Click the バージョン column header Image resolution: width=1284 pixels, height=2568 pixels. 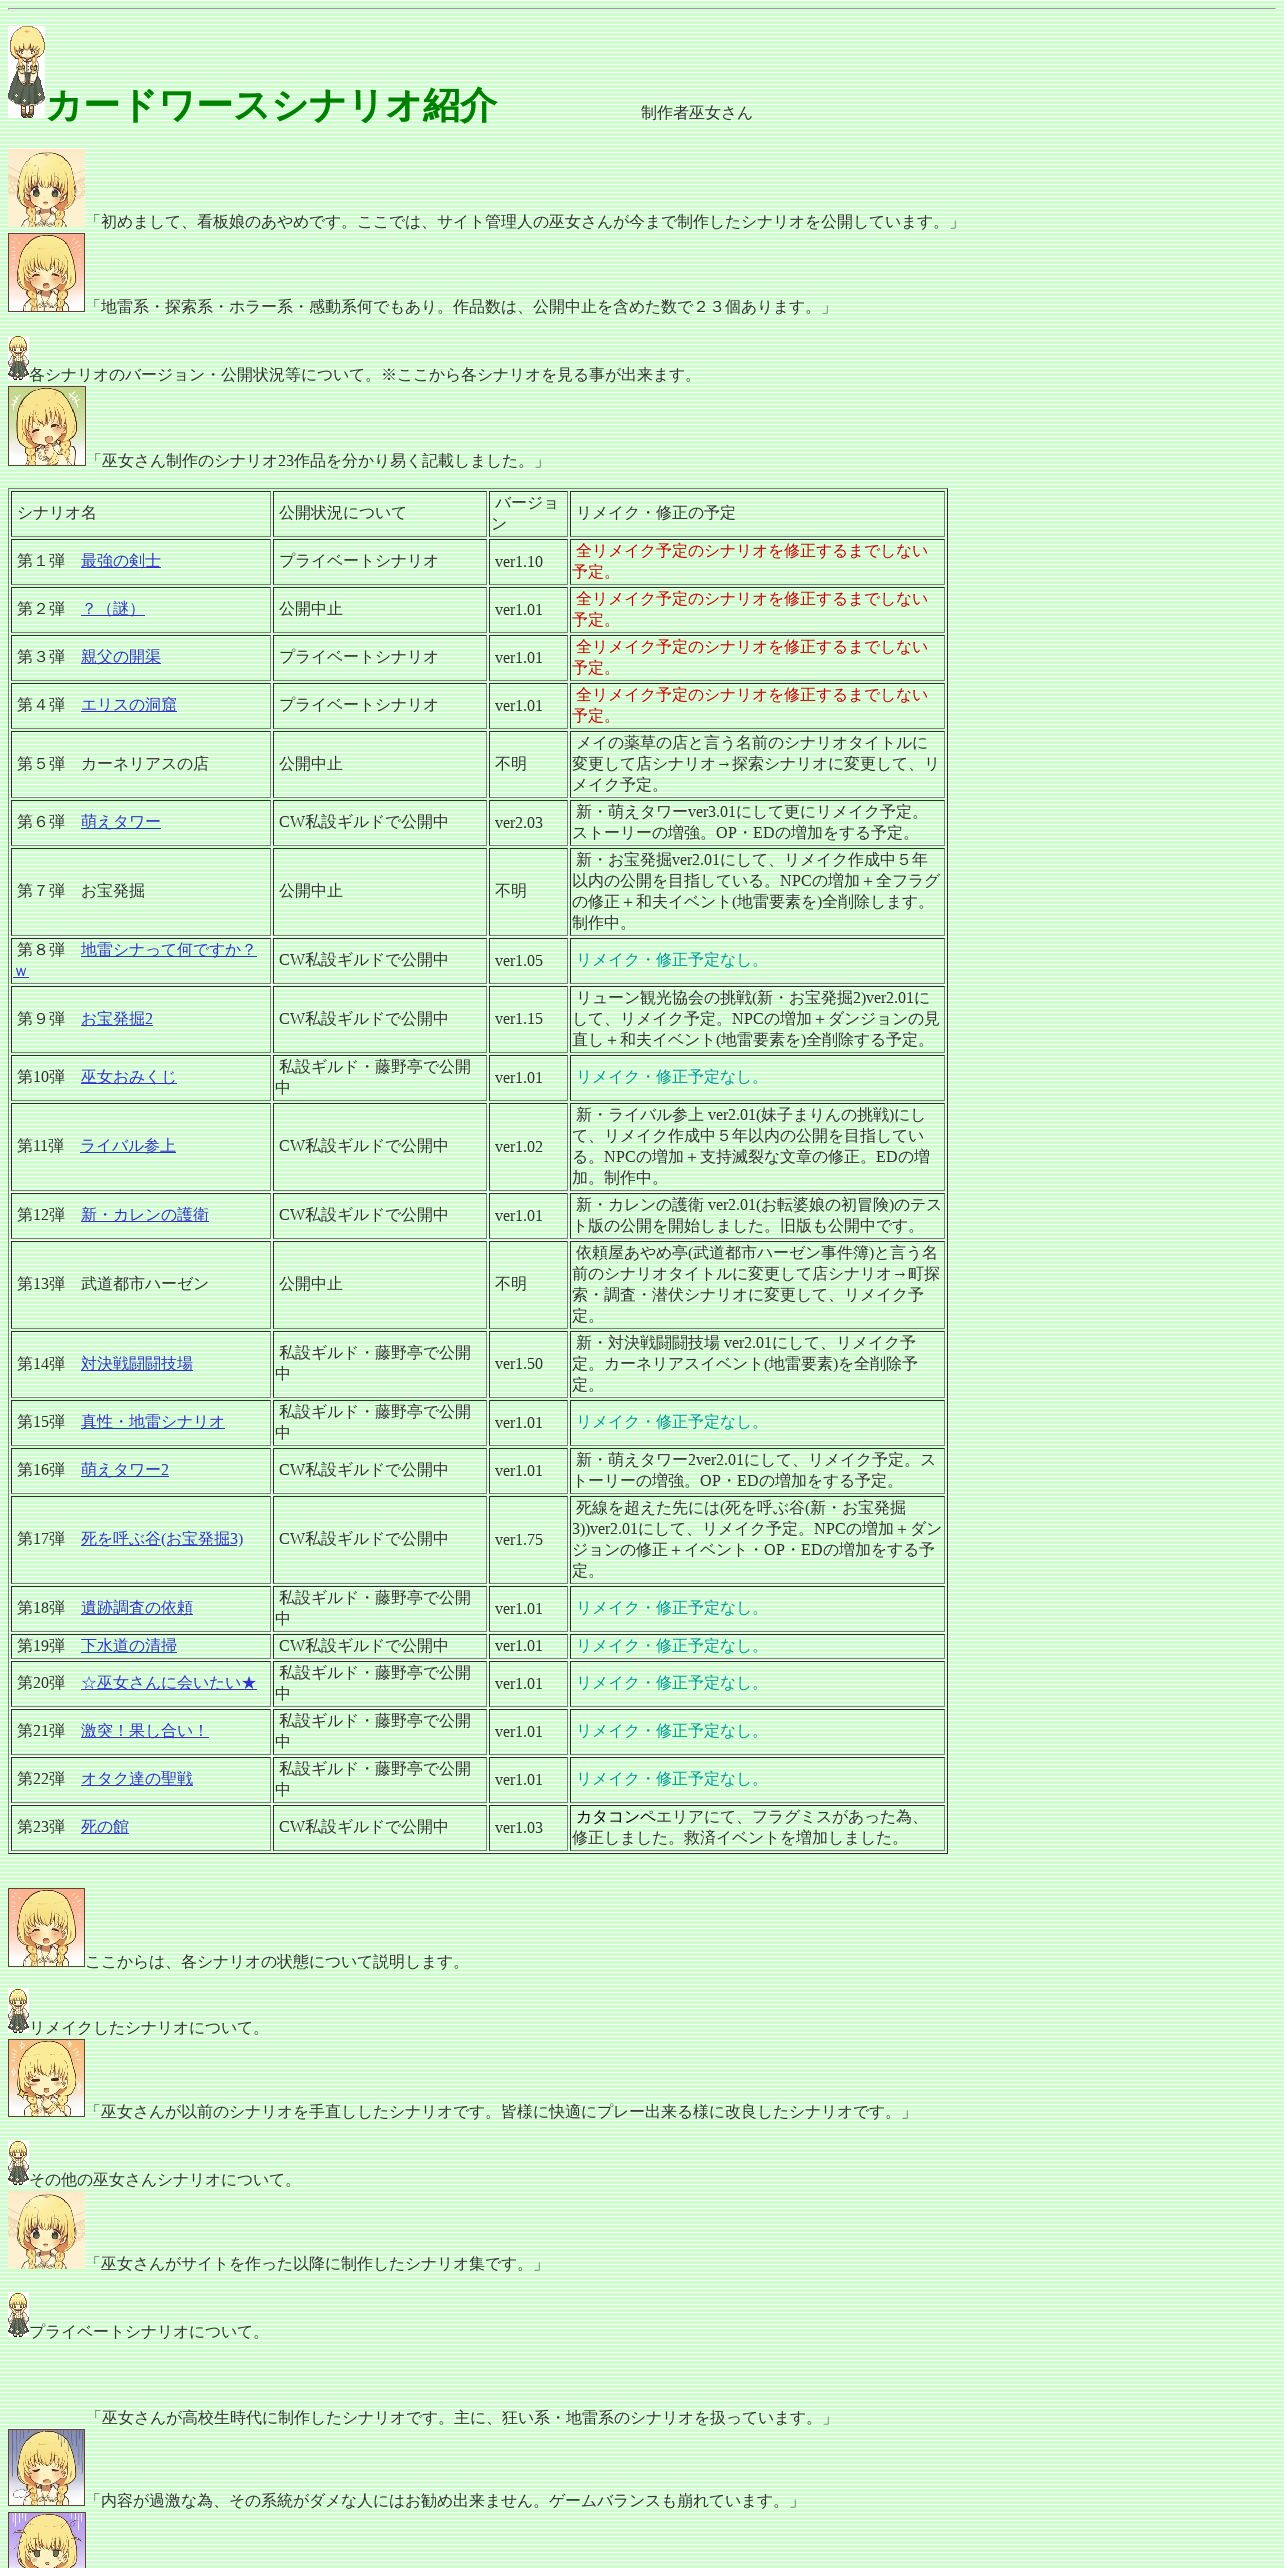tap(528, 514)
